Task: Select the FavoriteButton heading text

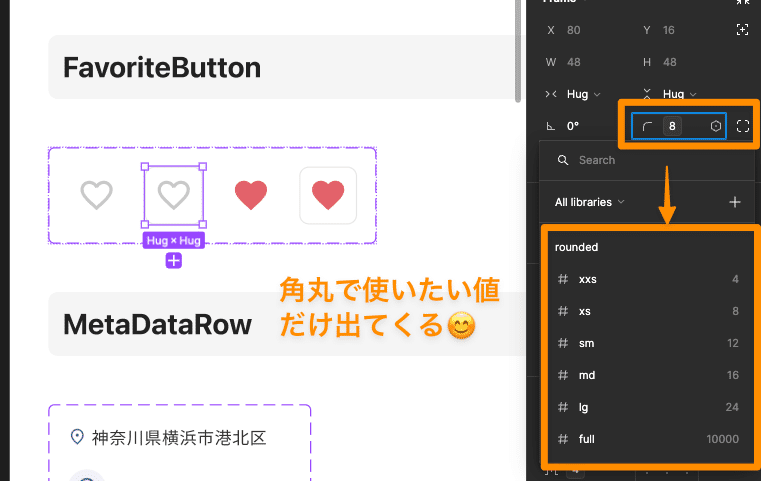Action: tap(162, 67)
